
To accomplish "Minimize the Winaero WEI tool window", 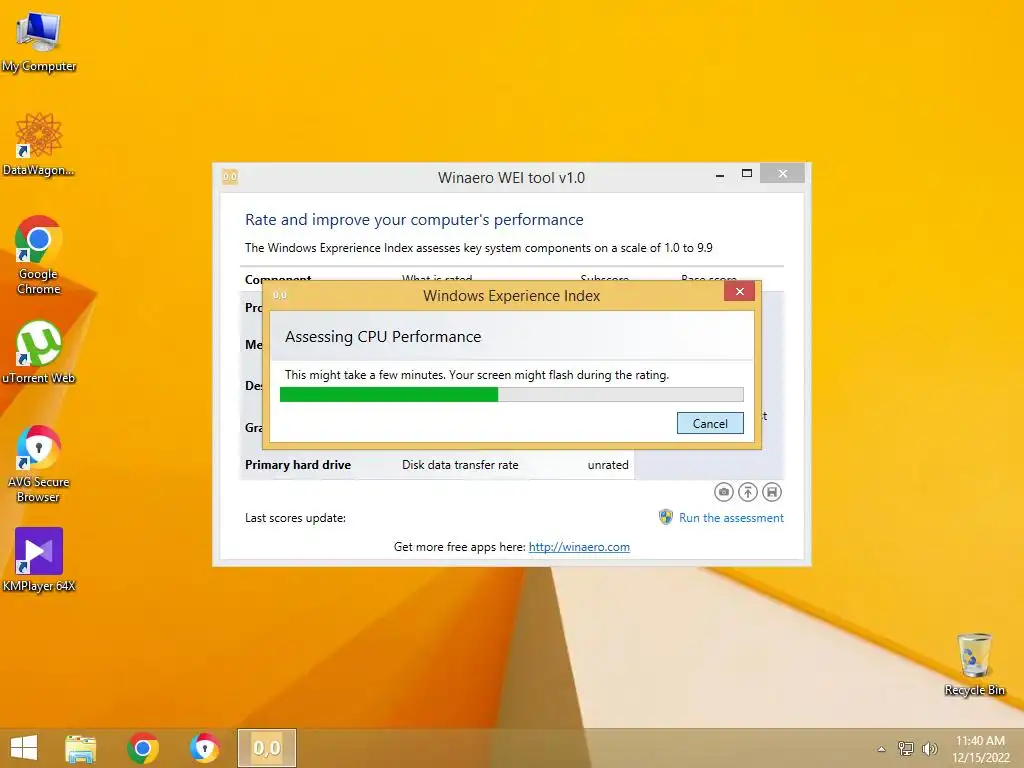I will [x=720, y=174].
